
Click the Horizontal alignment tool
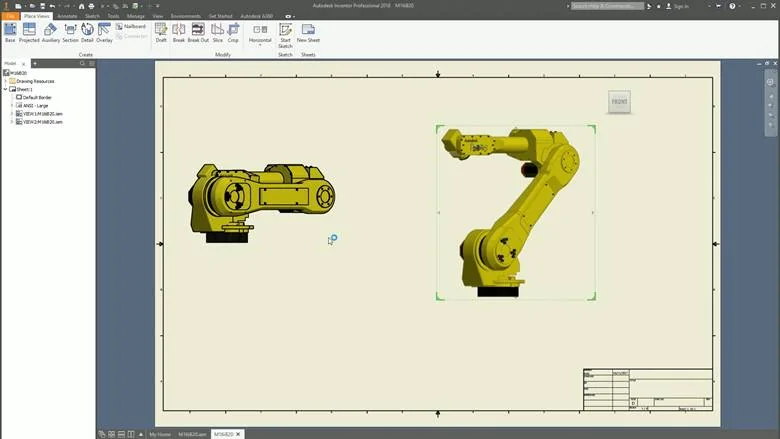(x=260, y=32)
